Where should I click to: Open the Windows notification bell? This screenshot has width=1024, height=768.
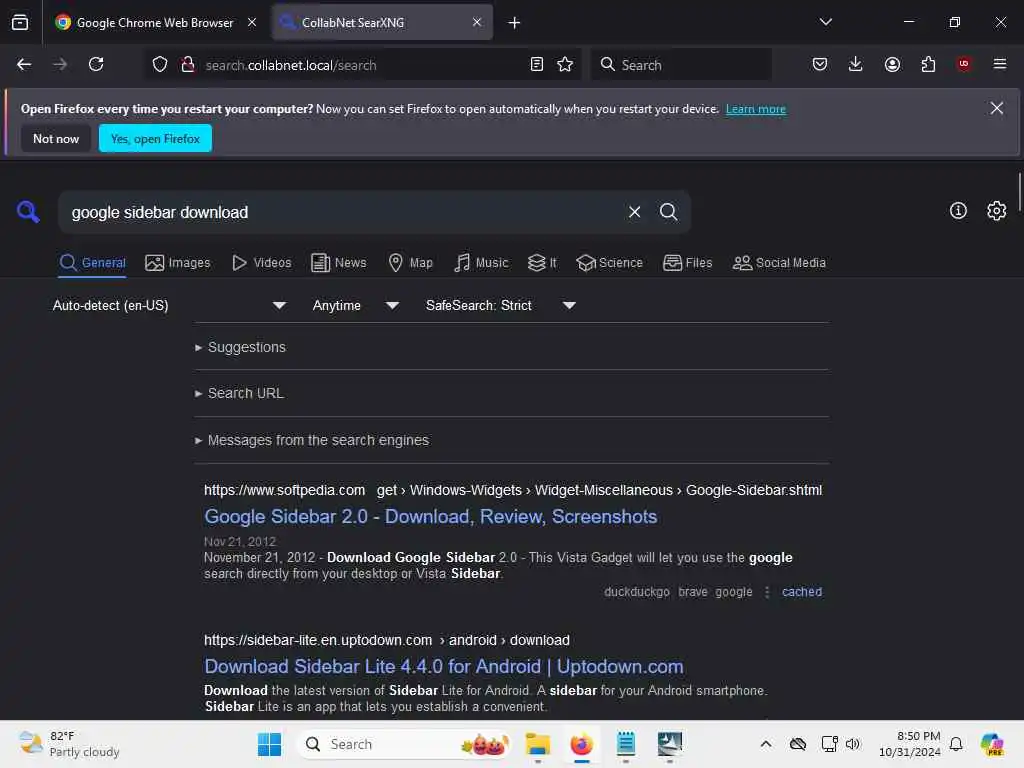[956, 744]
